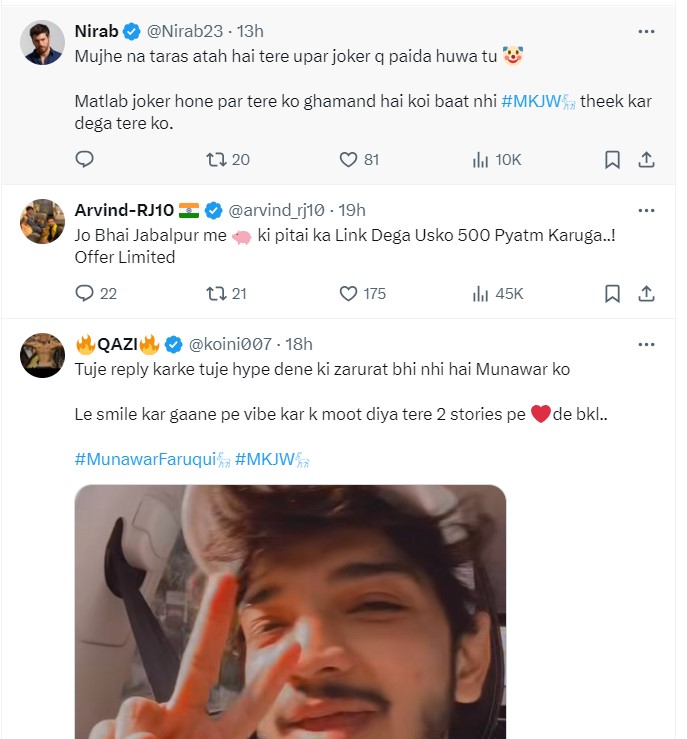The height and width of the screenshot is (739, 687).
Task: Bookmark Arvind-RJ10's tweet
Action: [x=612, y=293]
